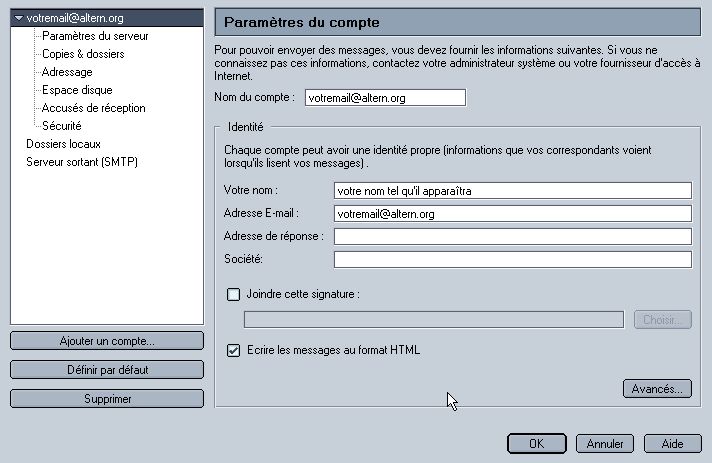Collapse the votremail@altern.org account tree
Viewport: 712px width, 463px height.
[18, 18]
